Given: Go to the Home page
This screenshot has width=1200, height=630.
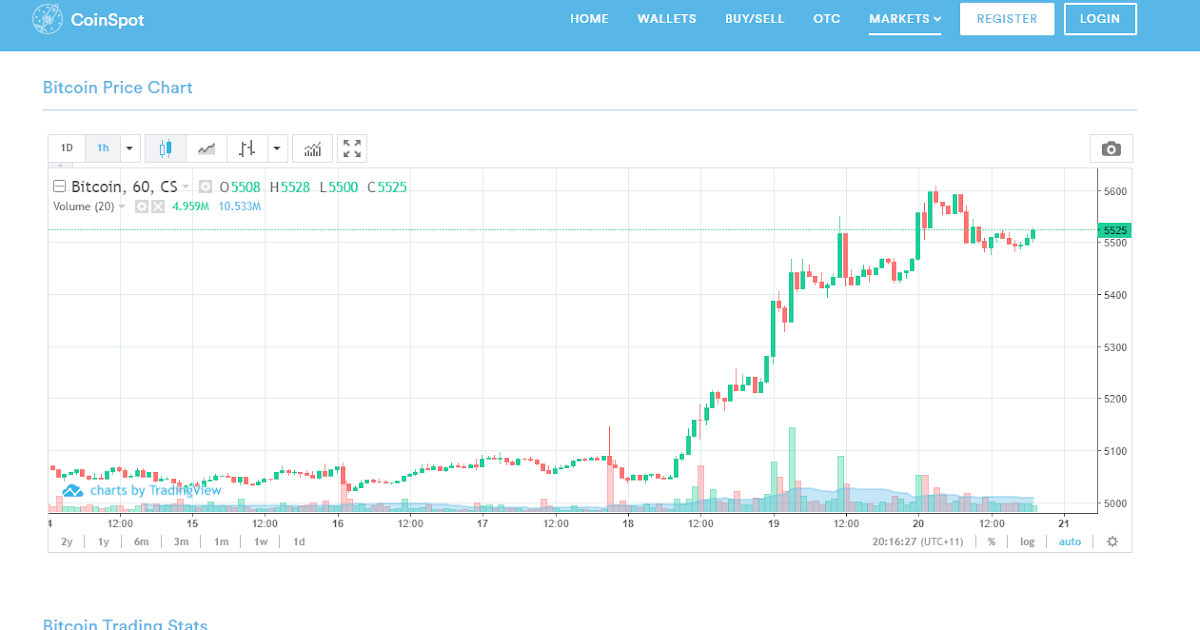Looking at the screenshot, I should point(589,19).
